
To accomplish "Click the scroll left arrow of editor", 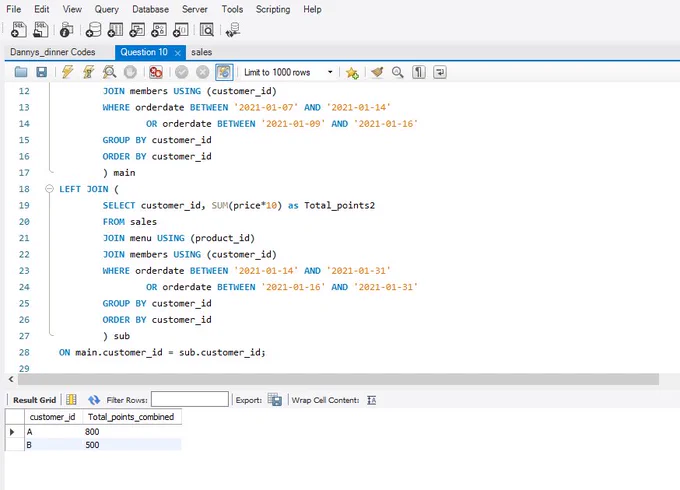I will click(x=11, y=379).
